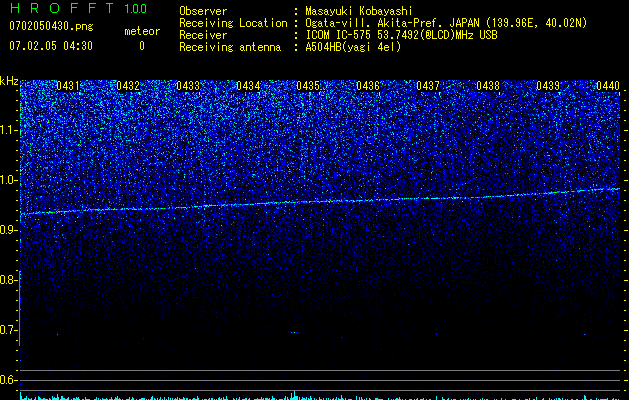This screenshot has width=629, height=400.
Task: Click time marker 0438
Action: point(488,86)
